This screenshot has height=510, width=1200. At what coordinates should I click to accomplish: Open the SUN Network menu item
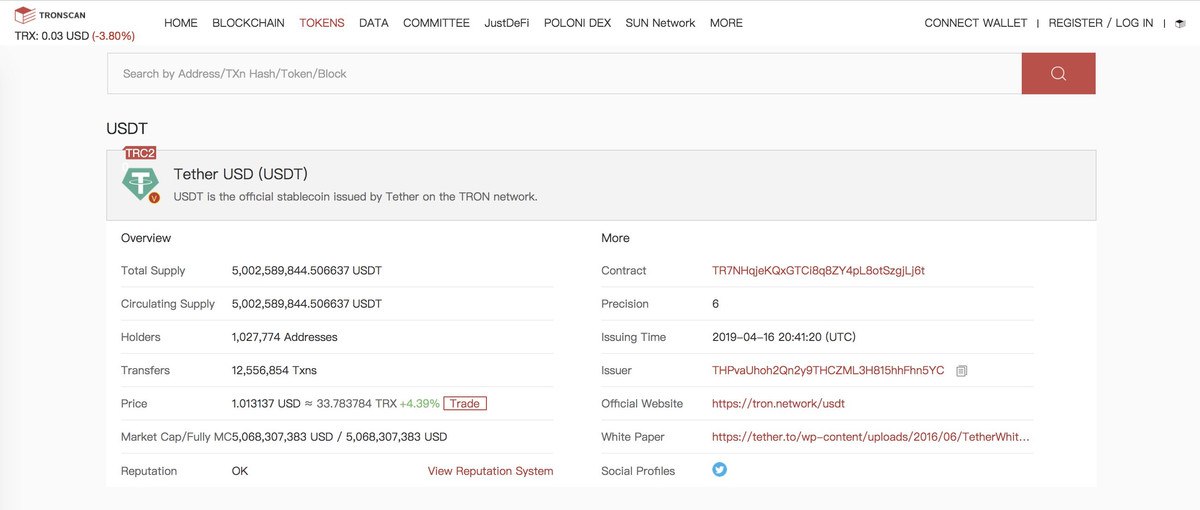pyautogui.click(x=660, y=23)
